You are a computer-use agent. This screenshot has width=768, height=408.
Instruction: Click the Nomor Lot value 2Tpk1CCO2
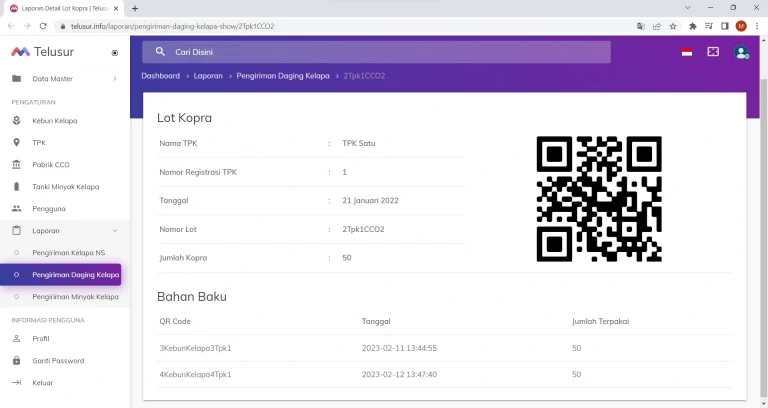tap(363, 229)
